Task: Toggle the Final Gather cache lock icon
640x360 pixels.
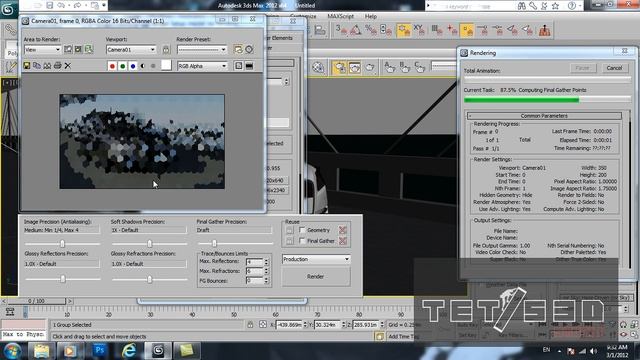Action: 289,241
